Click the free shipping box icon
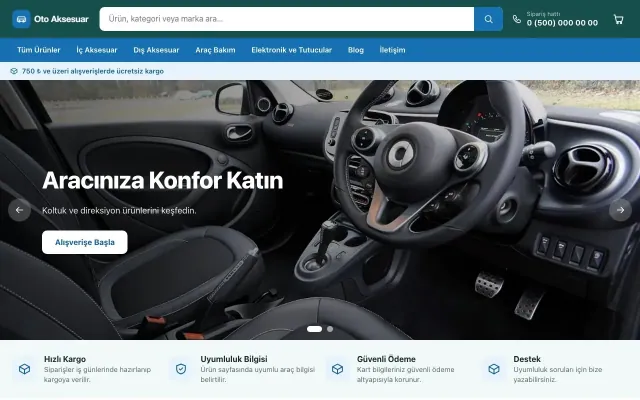640x400 pixels. 14,71
